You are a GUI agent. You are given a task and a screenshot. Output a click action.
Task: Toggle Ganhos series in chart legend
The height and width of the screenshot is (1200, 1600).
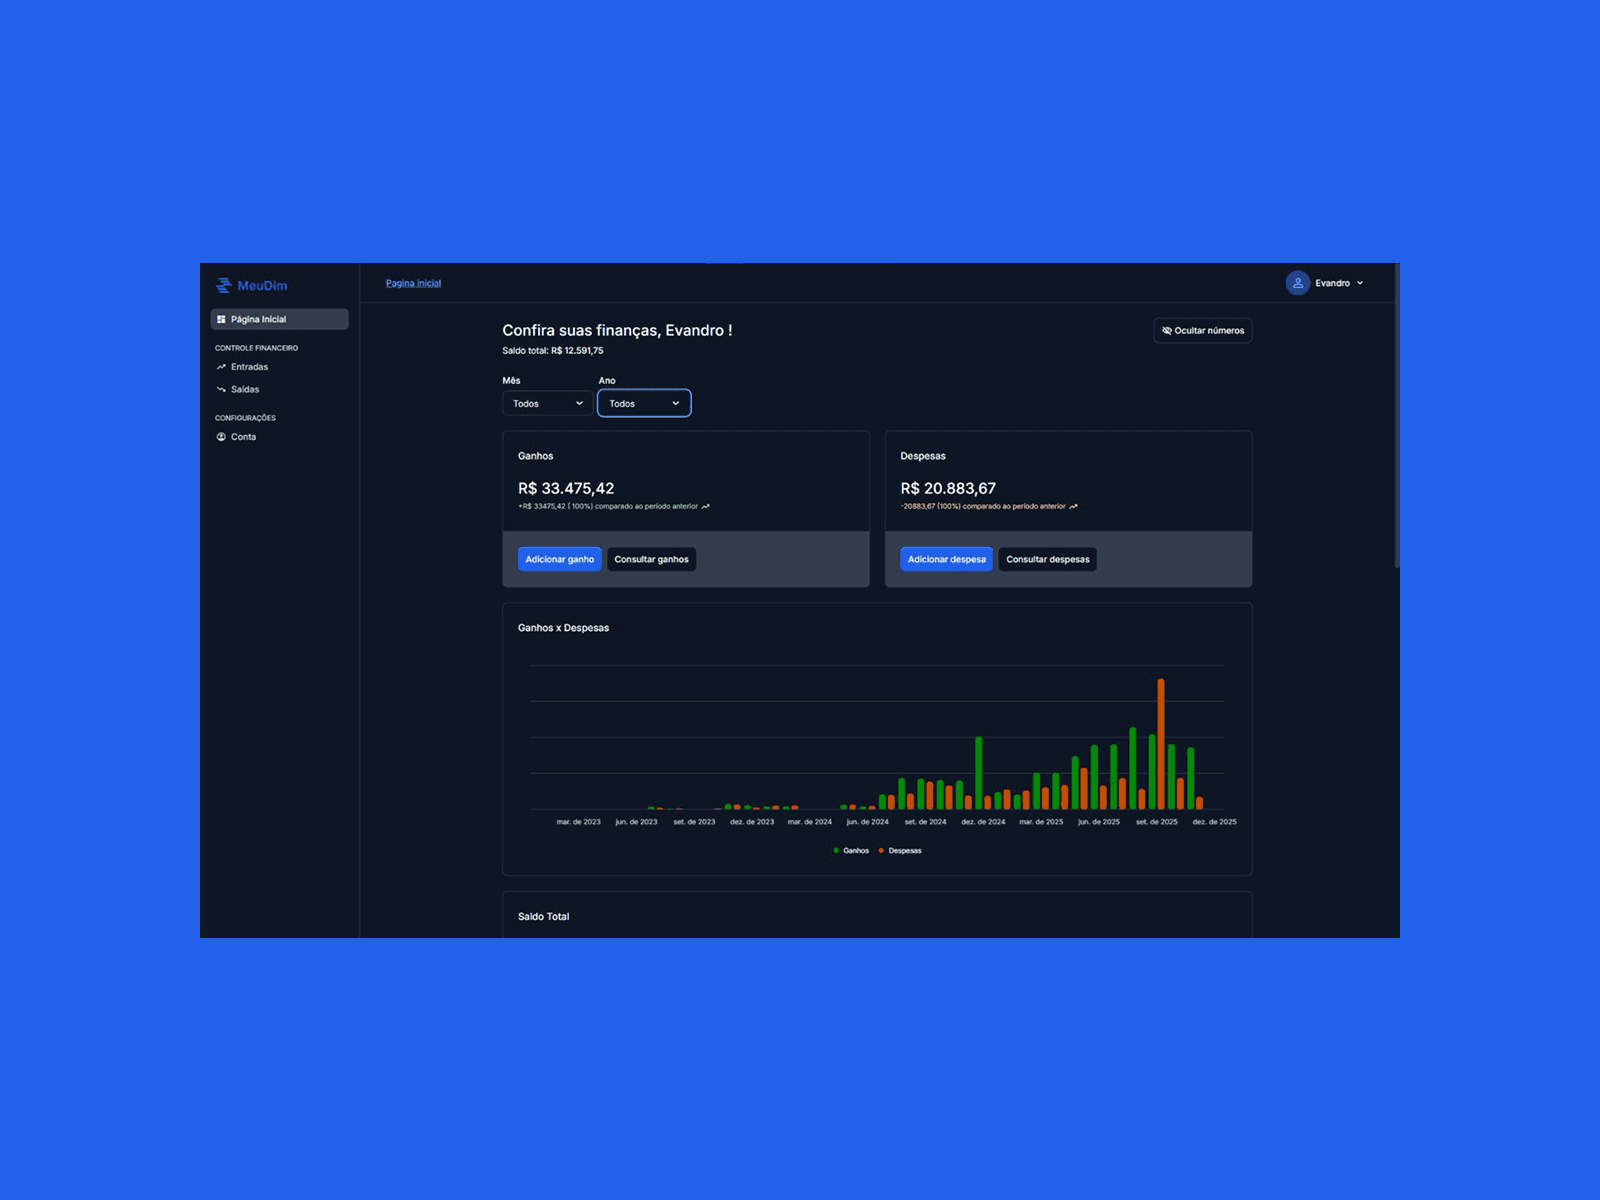coord(850,851)
